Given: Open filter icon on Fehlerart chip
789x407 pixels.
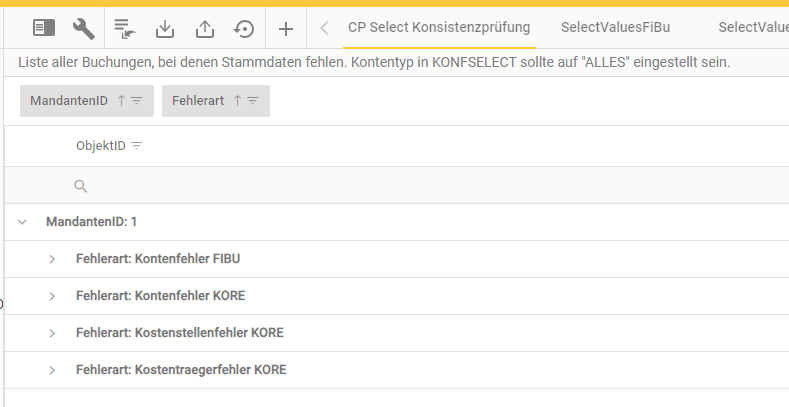Looking at the screenshot, I should point(253,101).
